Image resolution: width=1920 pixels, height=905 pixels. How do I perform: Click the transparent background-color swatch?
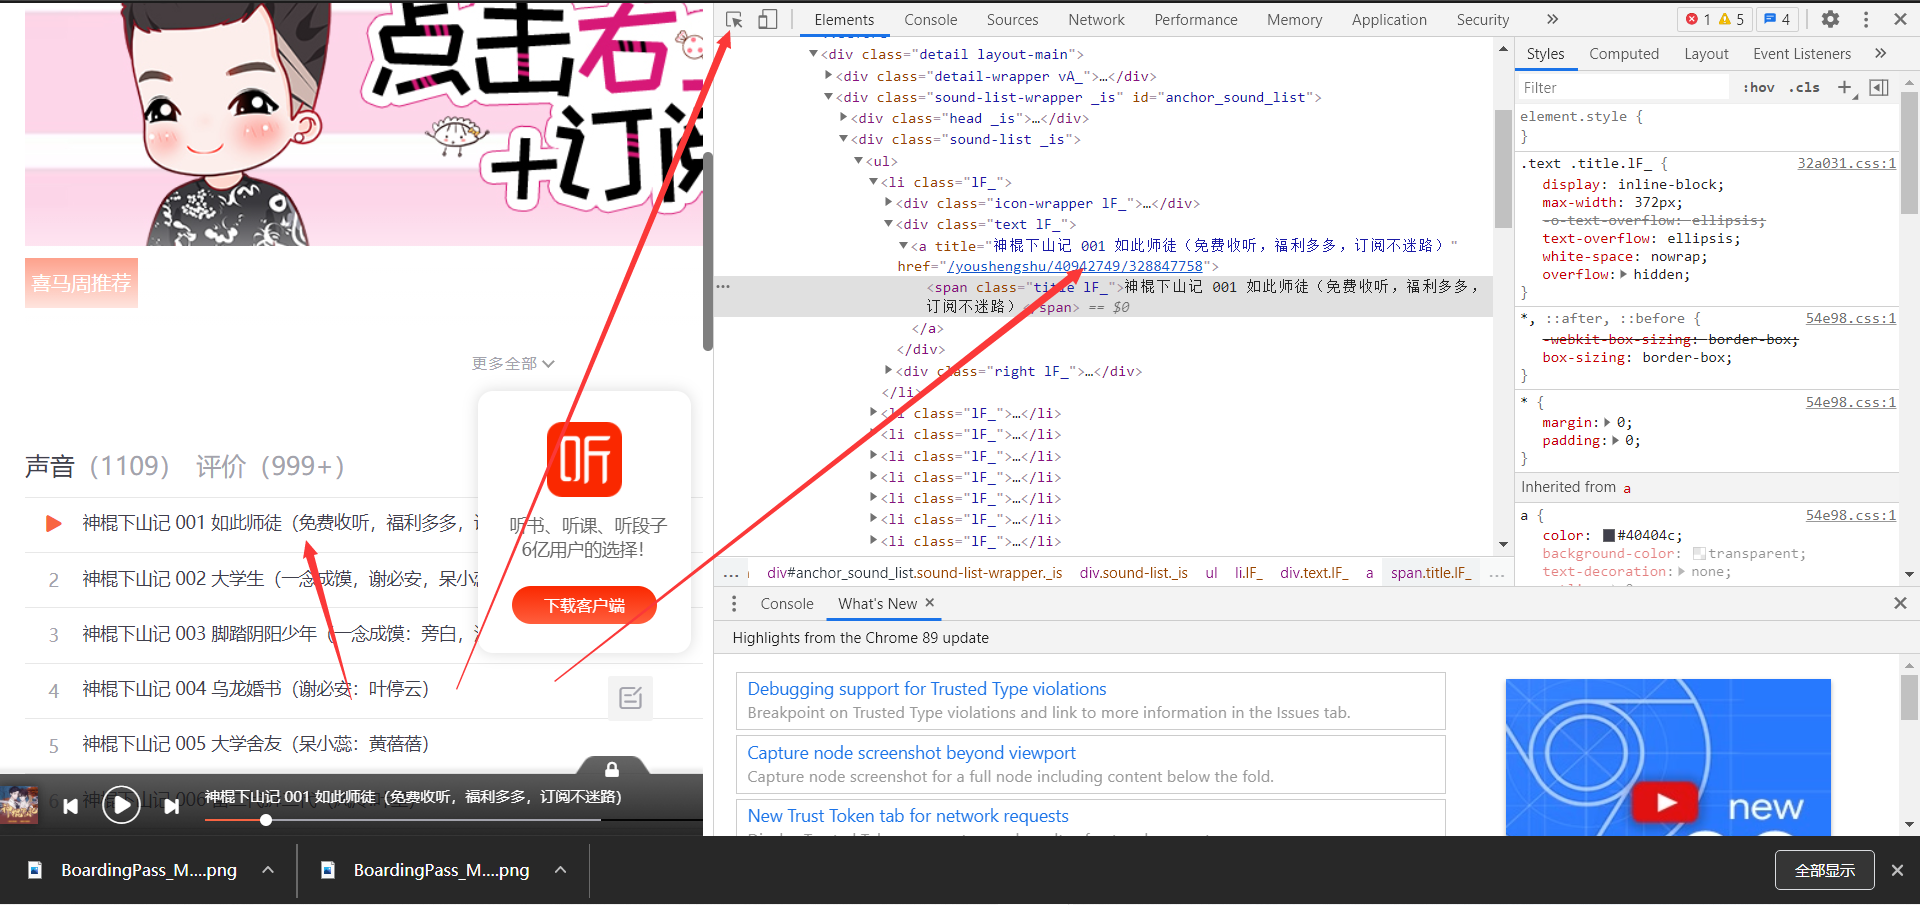coord(1699,553)
